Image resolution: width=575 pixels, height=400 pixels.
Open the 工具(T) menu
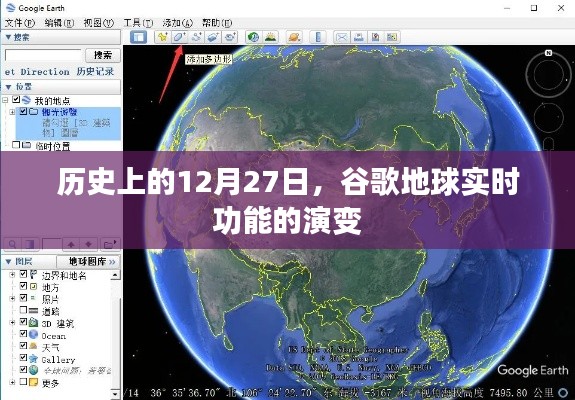tap(138, 23)
